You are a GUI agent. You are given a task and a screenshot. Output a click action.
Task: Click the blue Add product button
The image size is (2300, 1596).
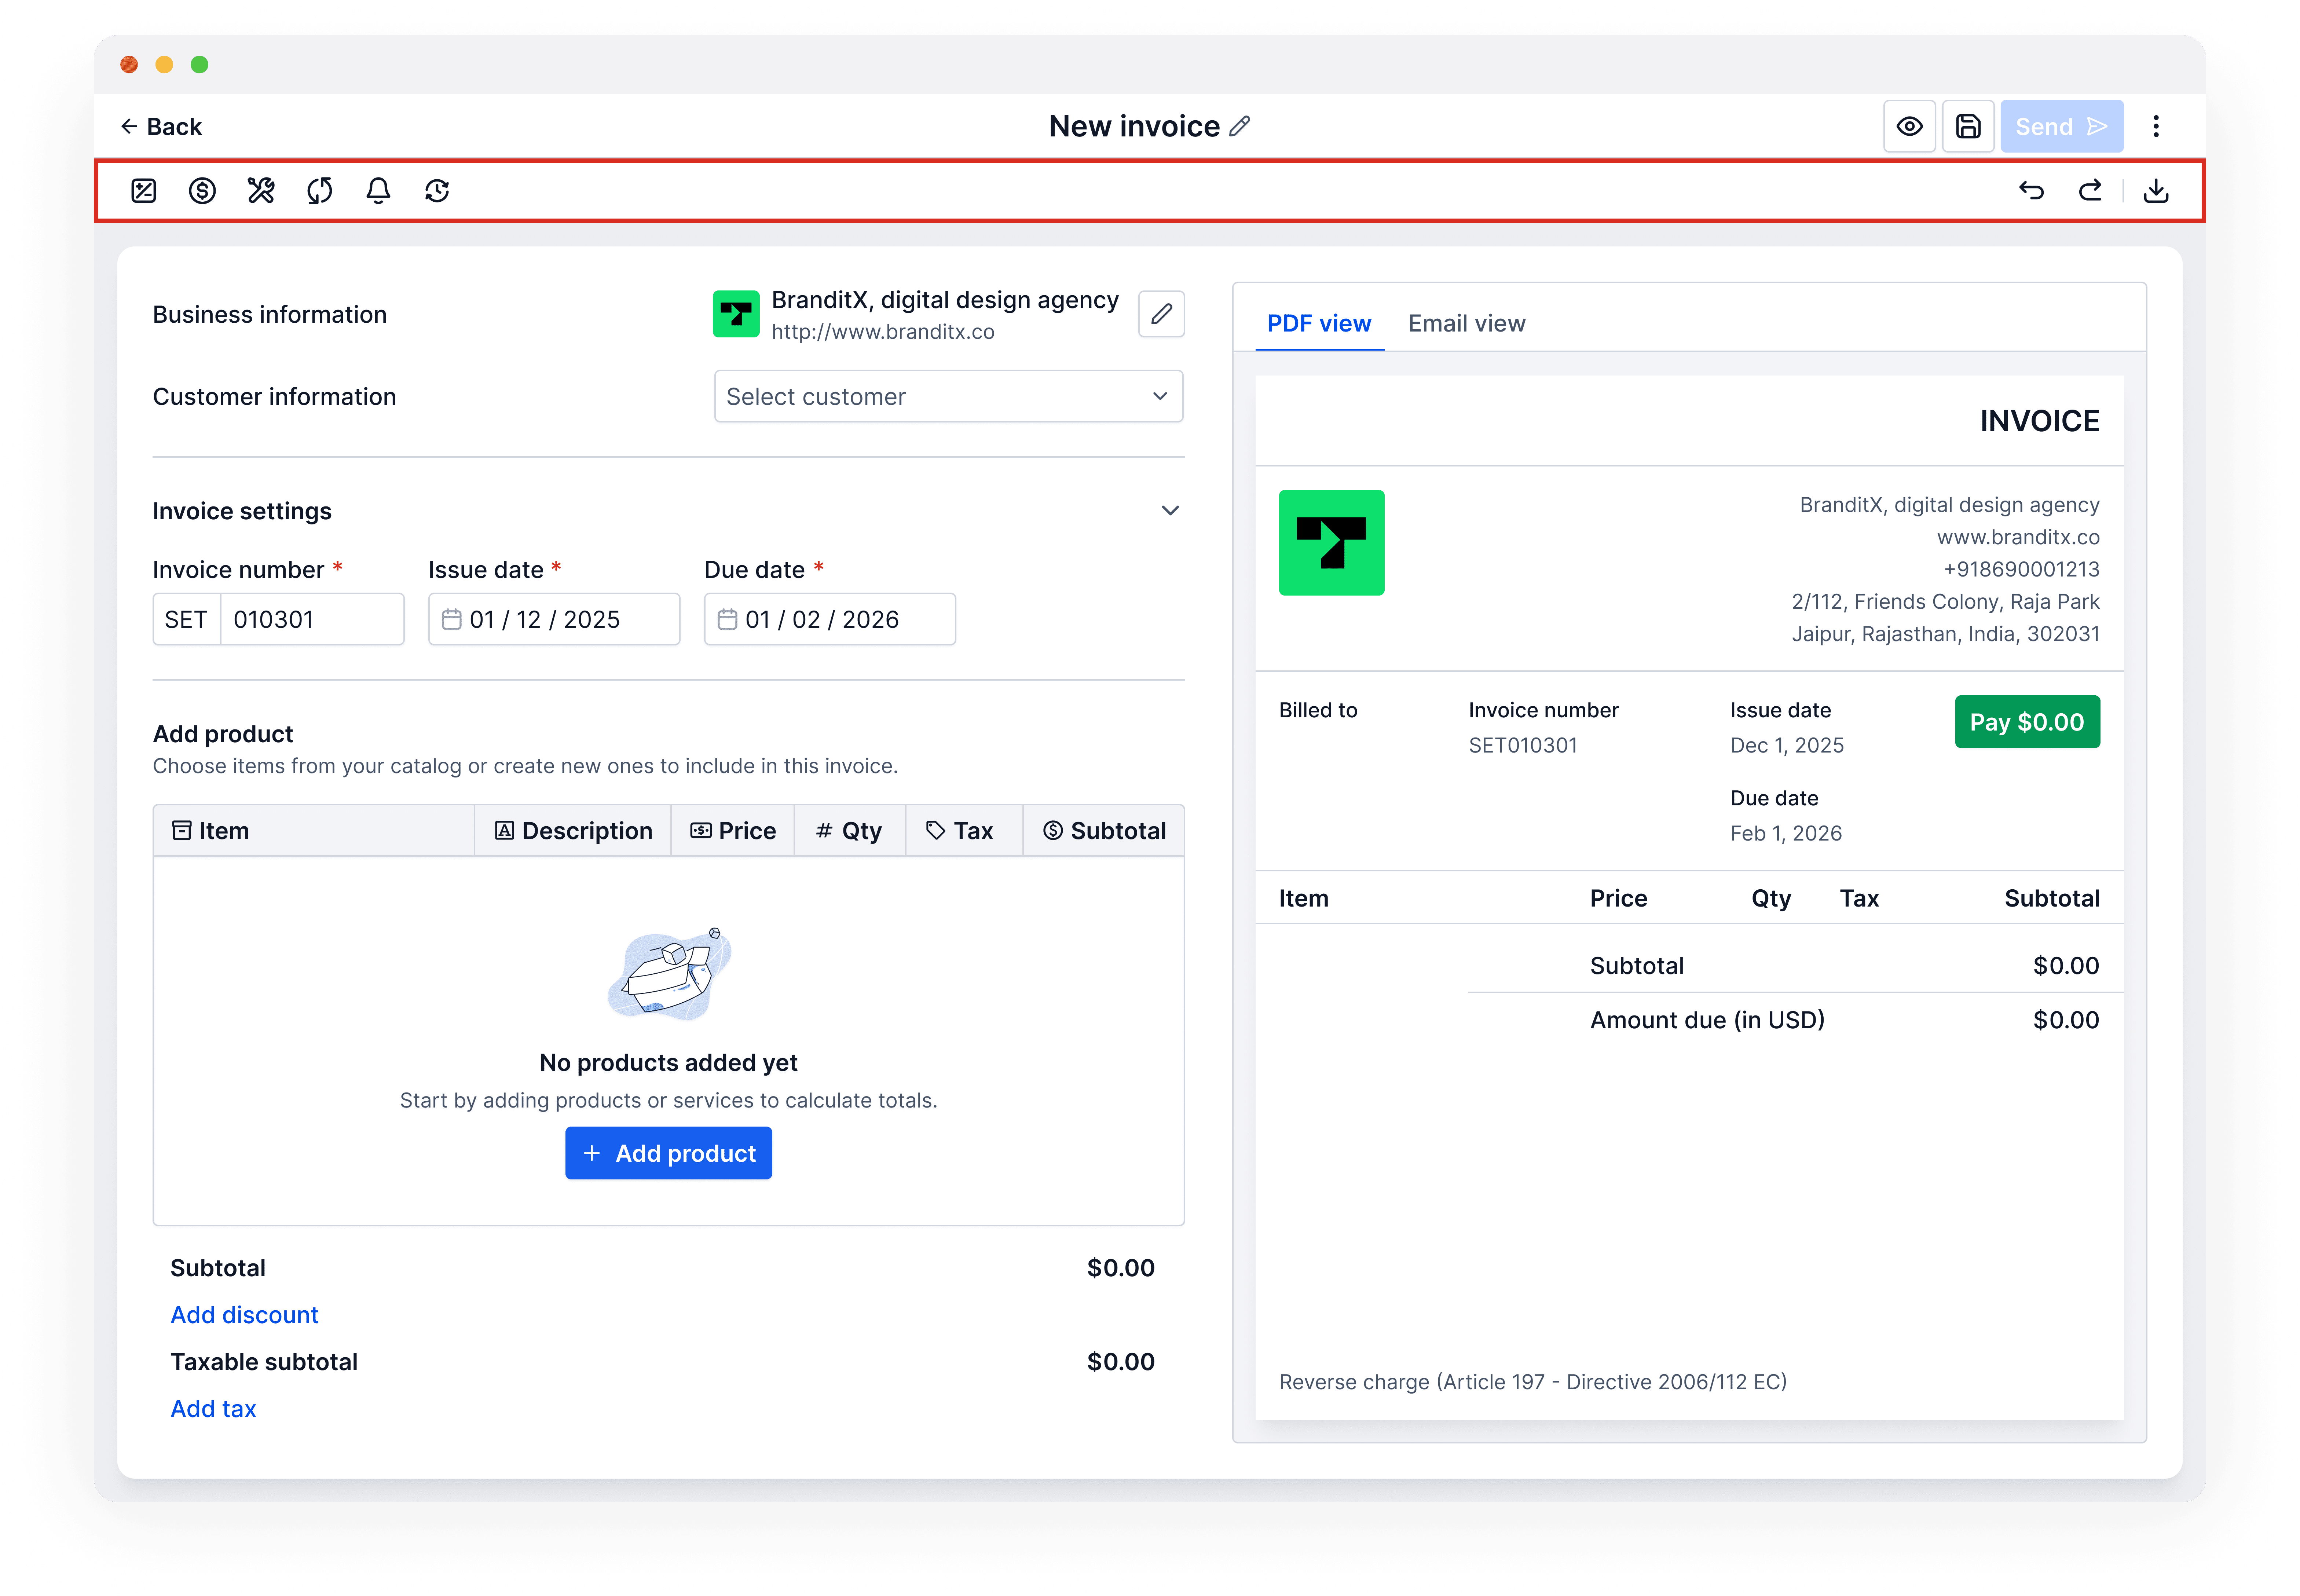click(x=668, y=1153)
